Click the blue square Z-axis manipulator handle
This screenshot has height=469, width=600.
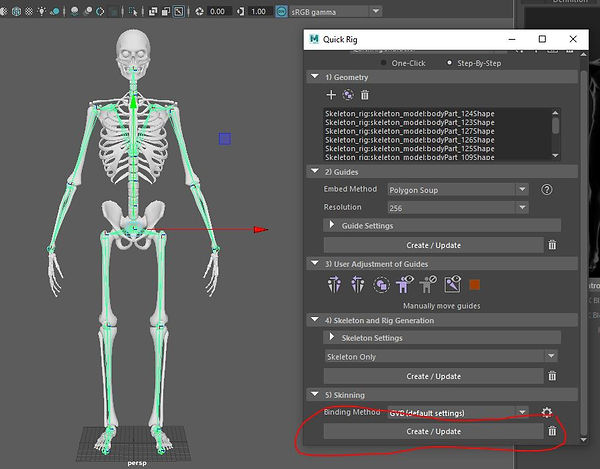point(225,138)
